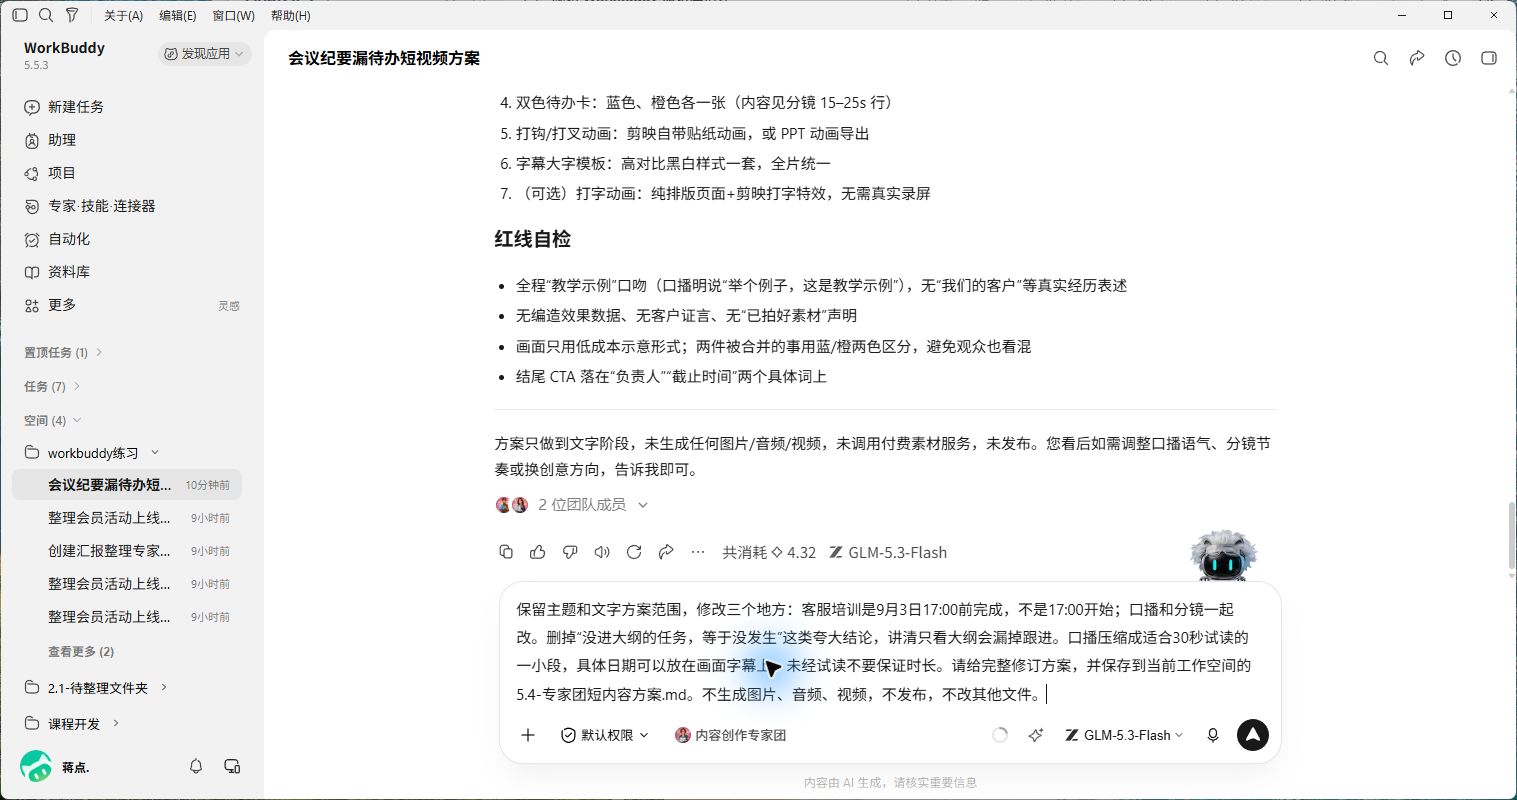
Task: Select the 创建汇报整理专家 task row
Action: (x=127, y=551)
